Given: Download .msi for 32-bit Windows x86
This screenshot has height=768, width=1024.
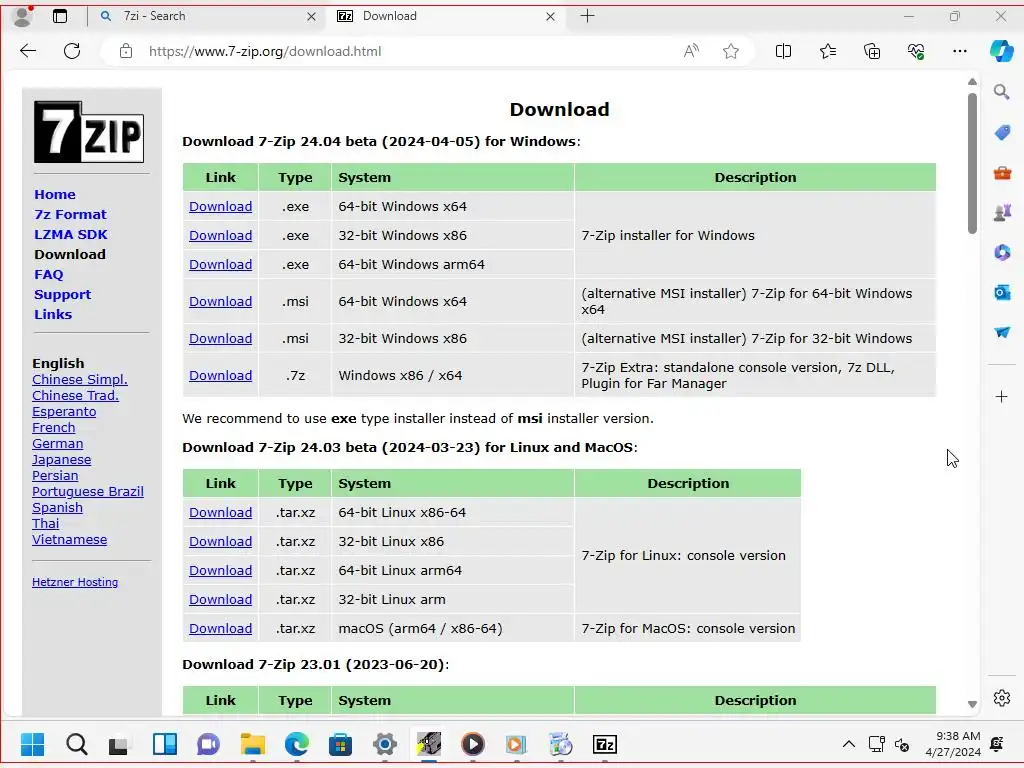Looking at the screenshot, I should pos(220,338).
